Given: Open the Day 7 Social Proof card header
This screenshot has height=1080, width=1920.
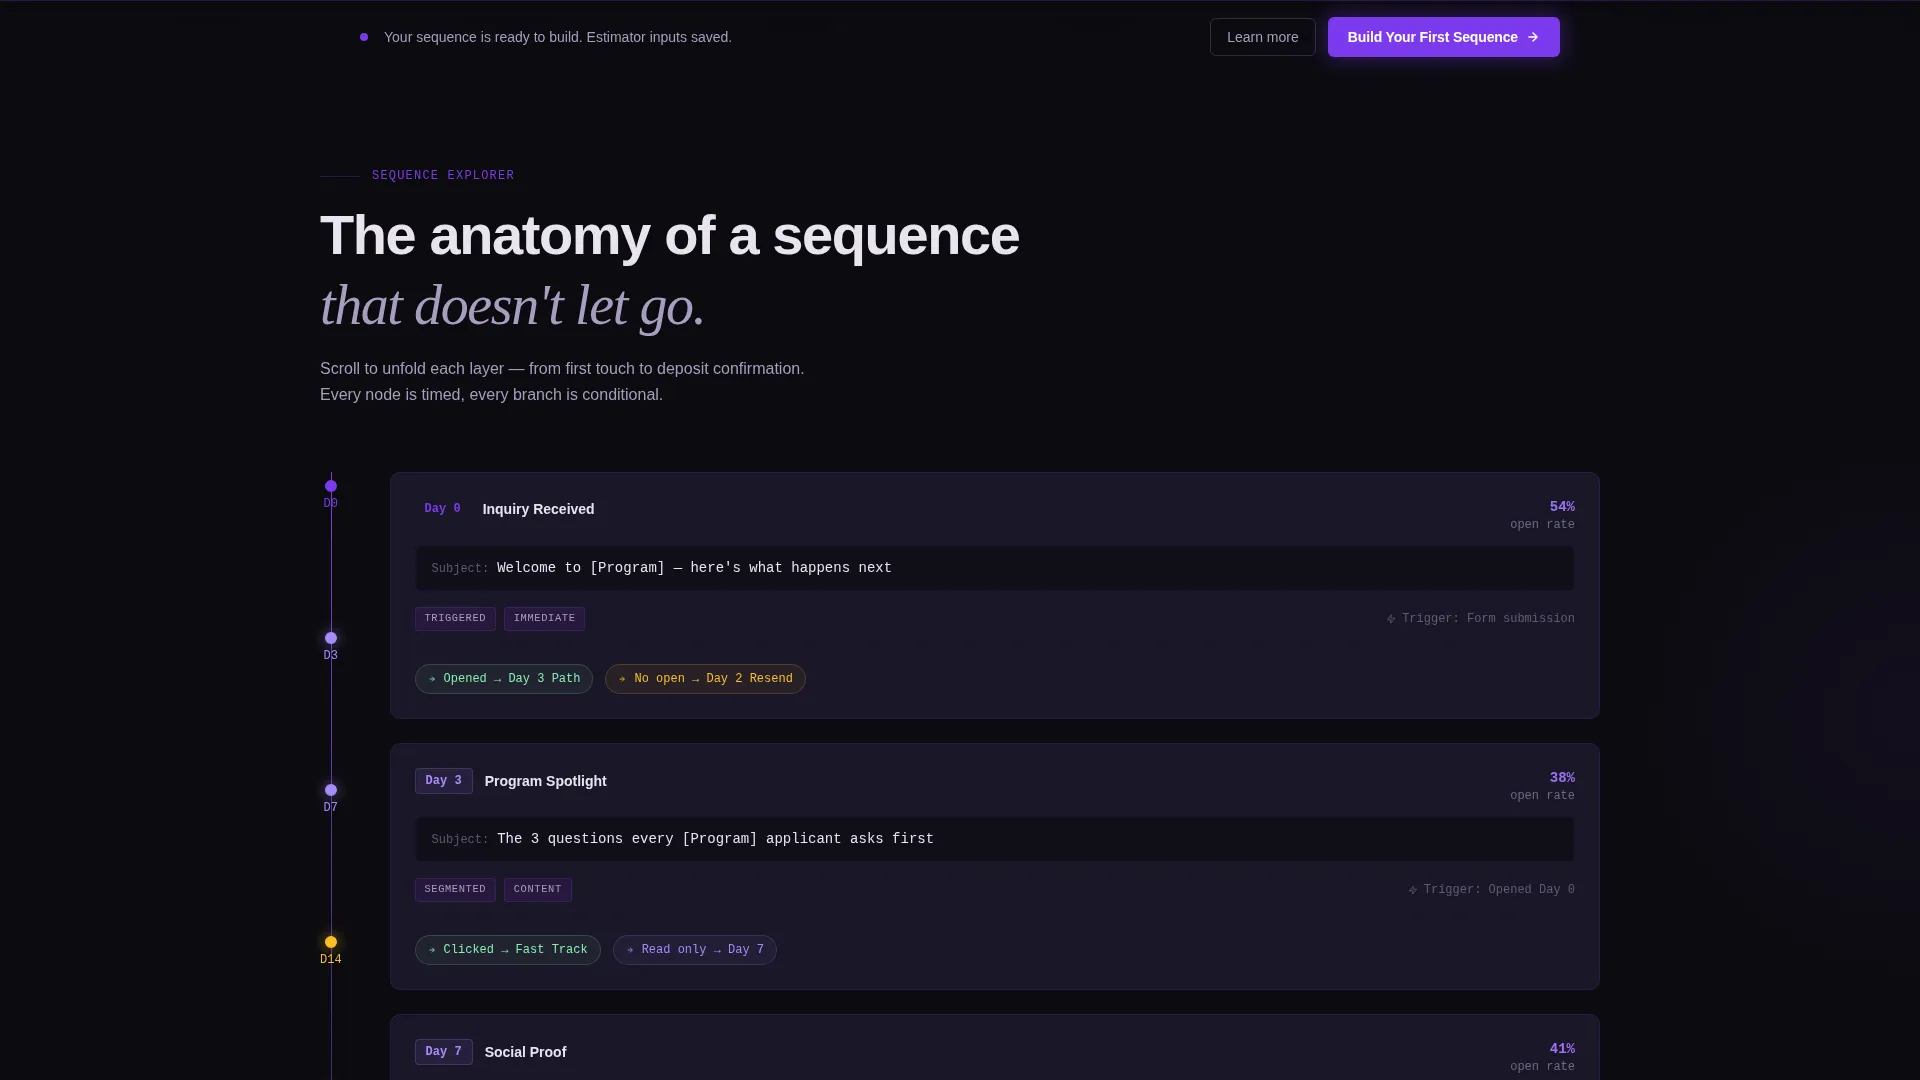Looking at the screenshot, I should (994, 1052).
